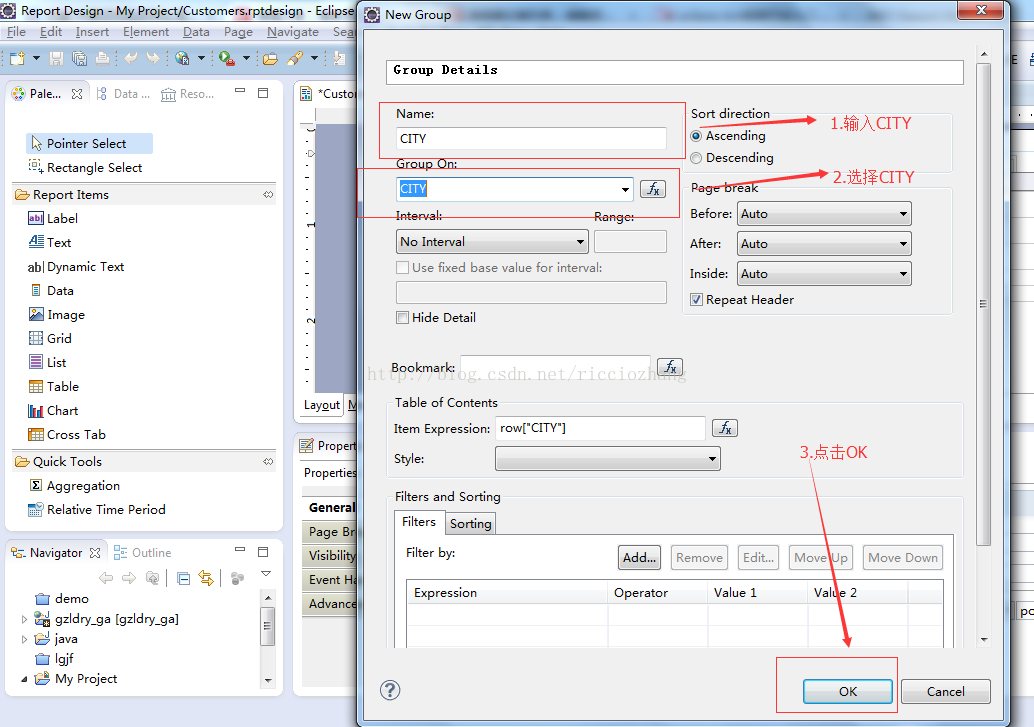The image size is (1034, 727).
Task: Select Ascending sort direction
Action: coord(696,136)
